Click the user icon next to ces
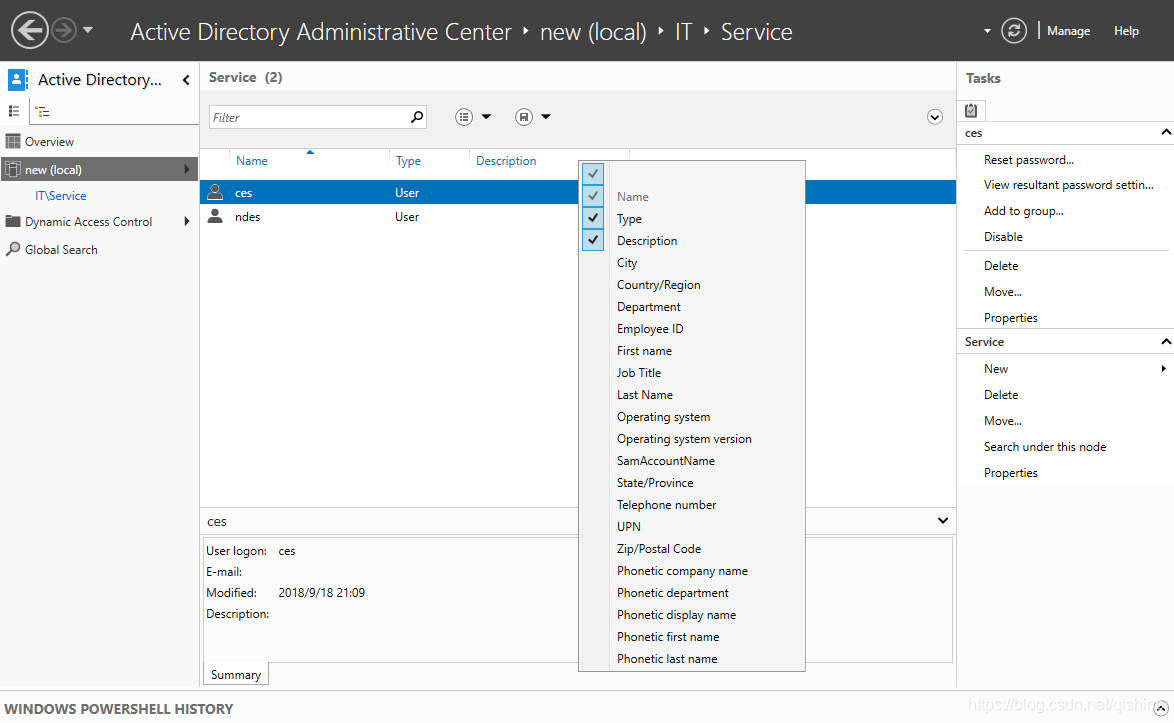The width and height of the screenshot is (1174, 723). (216, 192)
